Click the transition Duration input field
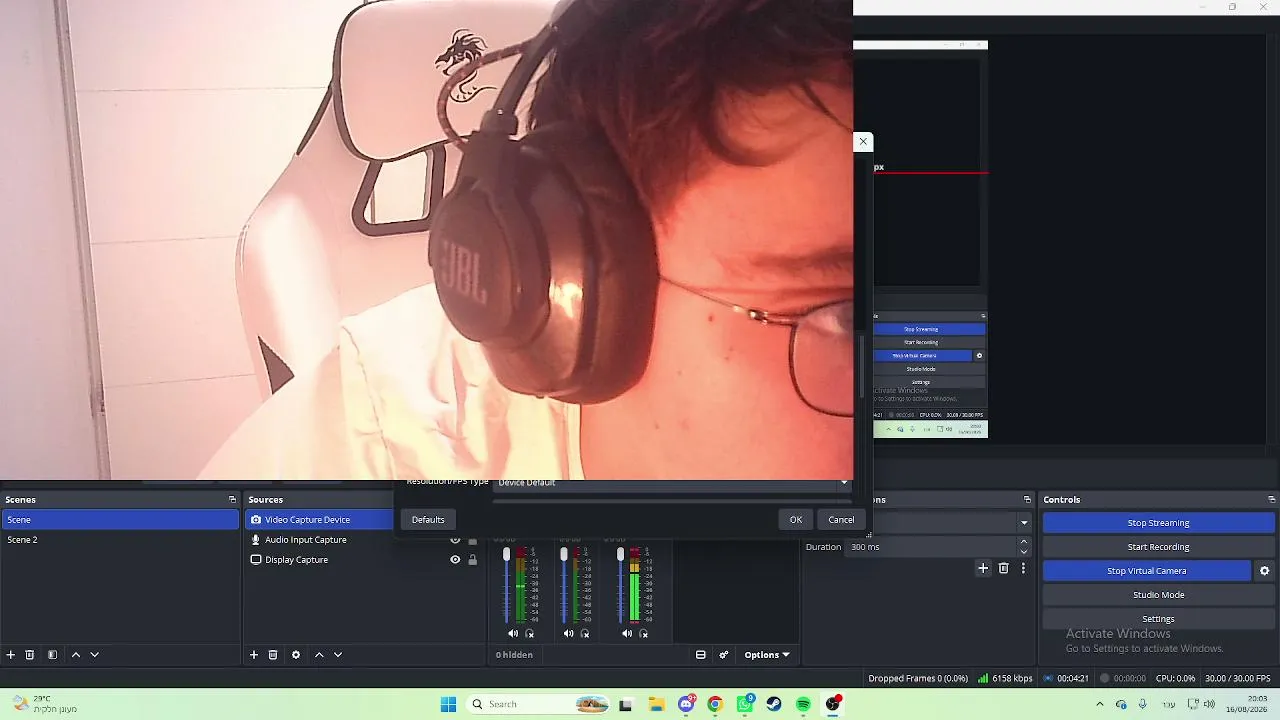This screenshot has height=720, width=1280. (x=932, y=547)
